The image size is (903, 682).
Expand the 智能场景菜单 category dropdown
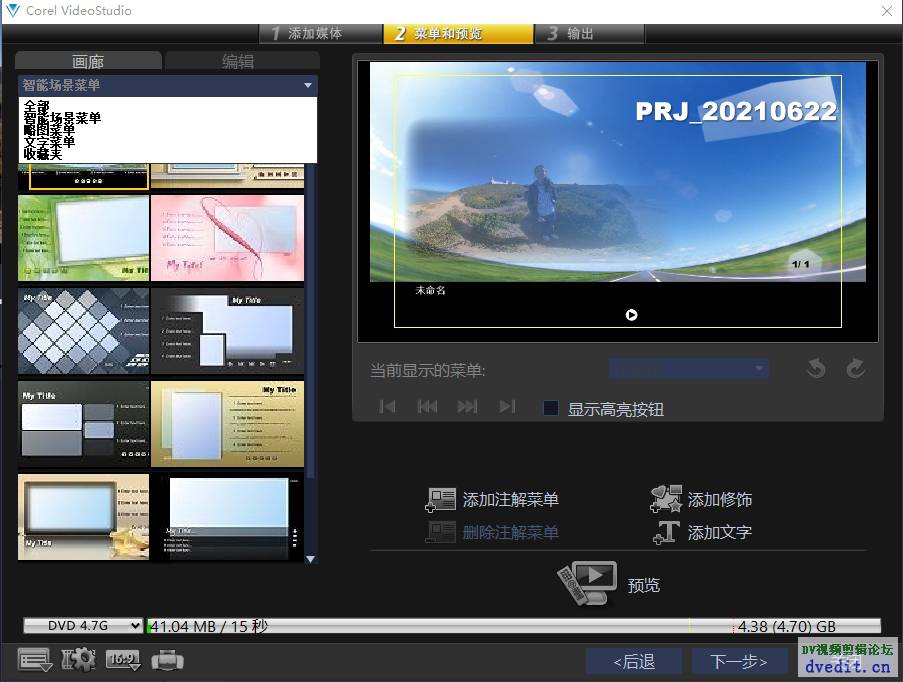pos(309,86)
